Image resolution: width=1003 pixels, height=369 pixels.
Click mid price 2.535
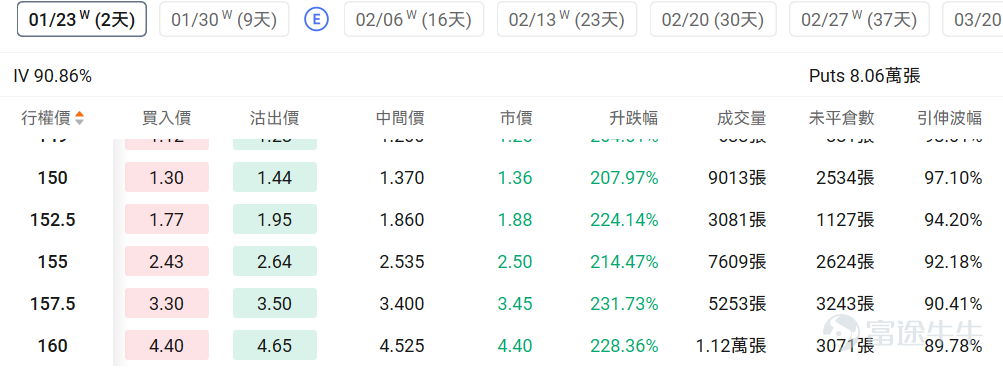coord(402,262)
